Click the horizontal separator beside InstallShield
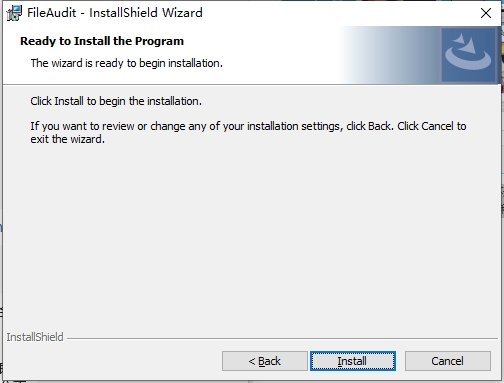The width and height of the screenshot is (504, 383). coord(282,338)
